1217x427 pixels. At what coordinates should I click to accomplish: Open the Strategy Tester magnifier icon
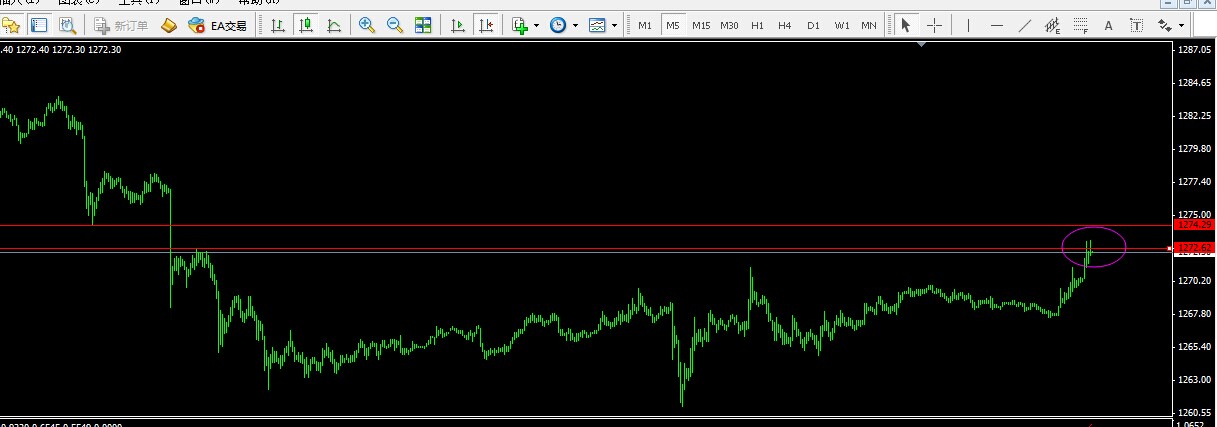(x=67, y=25)
